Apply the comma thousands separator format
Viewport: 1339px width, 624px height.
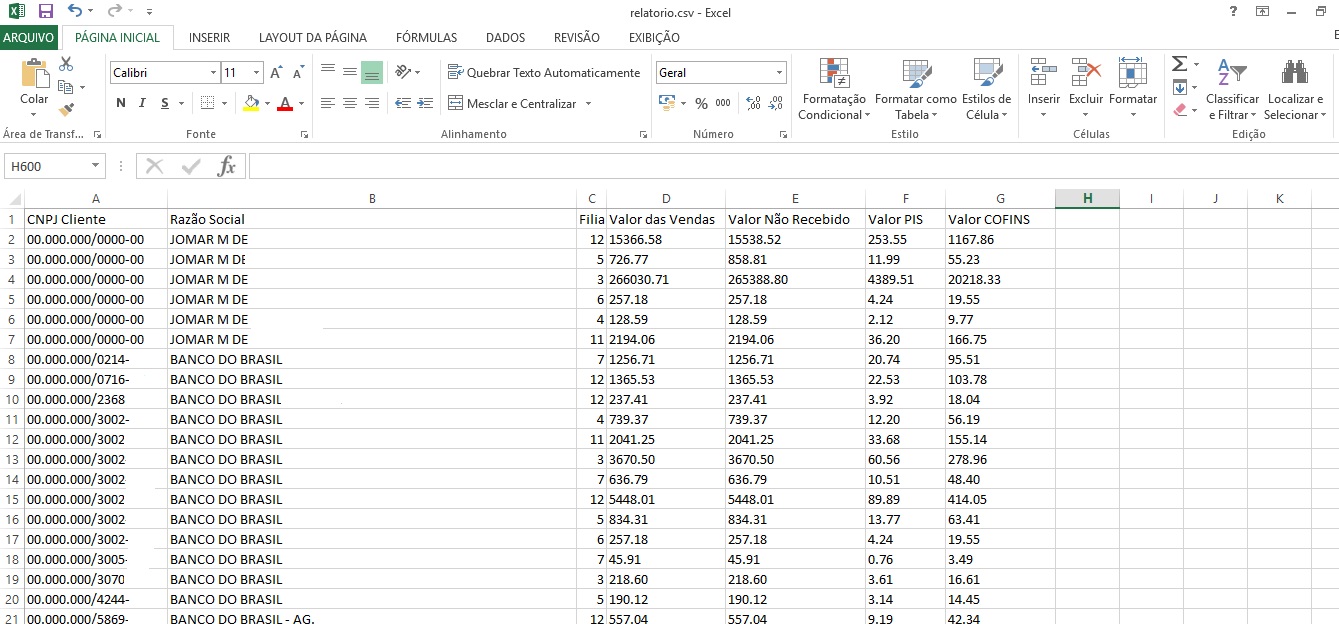tap(723, 103)
